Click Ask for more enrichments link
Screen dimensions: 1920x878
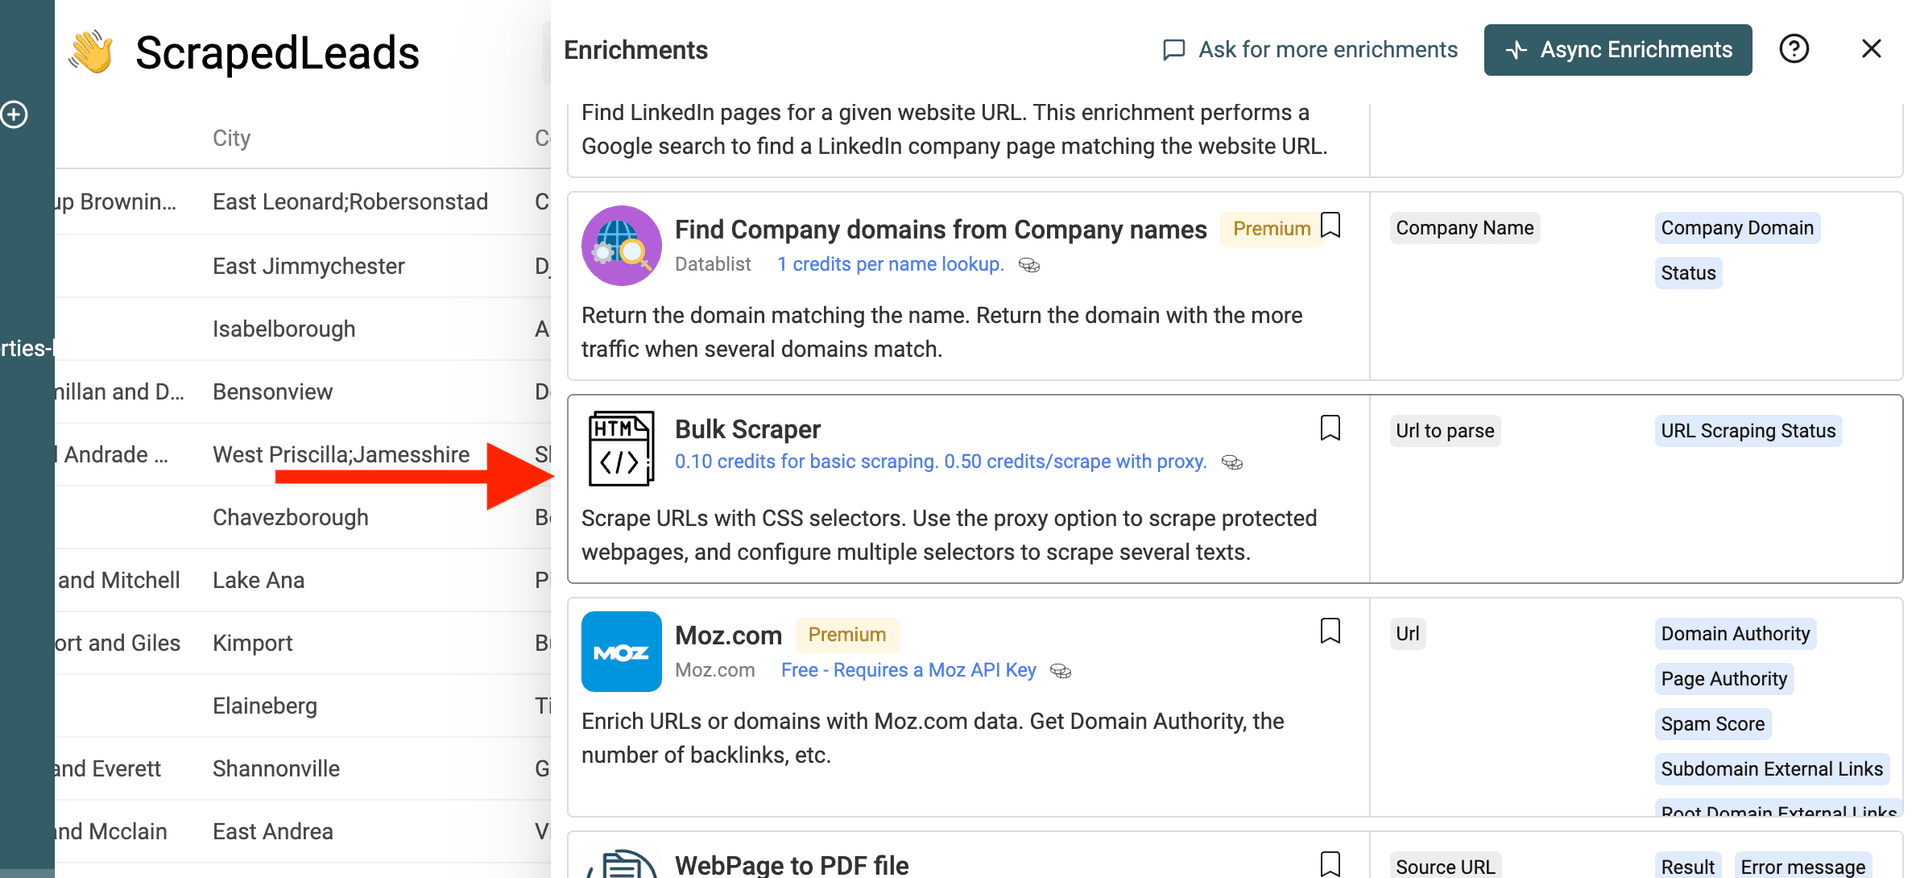pyautogui.click(x=1310, y=50)
